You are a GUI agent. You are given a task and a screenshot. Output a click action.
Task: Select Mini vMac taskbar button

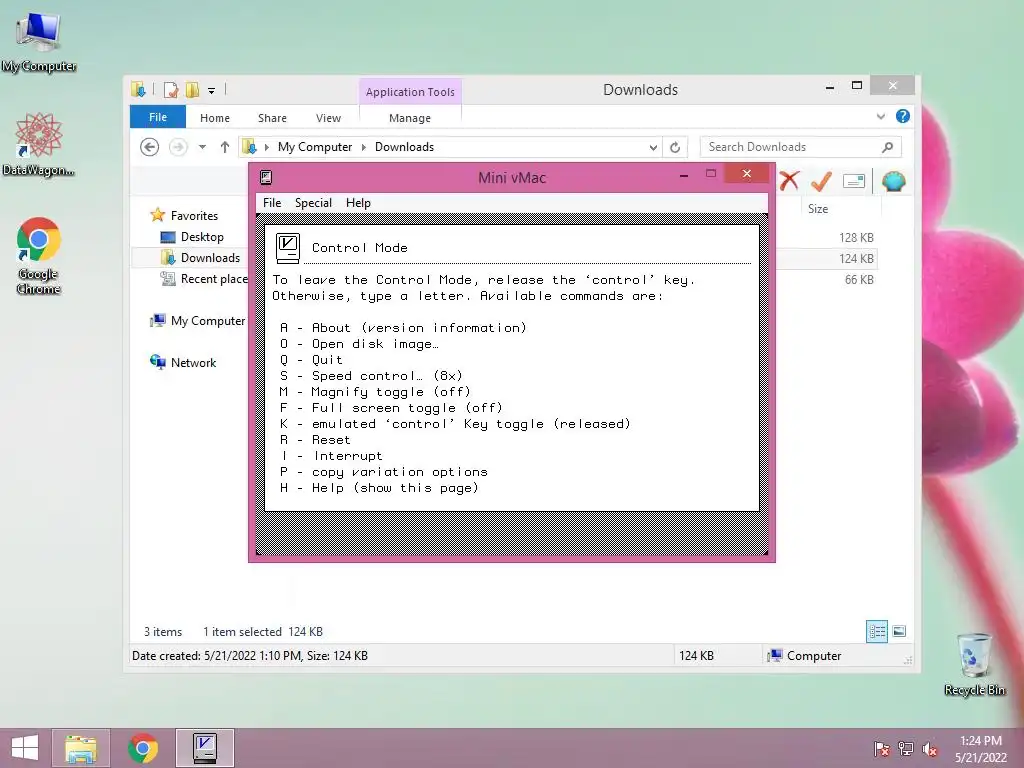click(x=205, y=748)
